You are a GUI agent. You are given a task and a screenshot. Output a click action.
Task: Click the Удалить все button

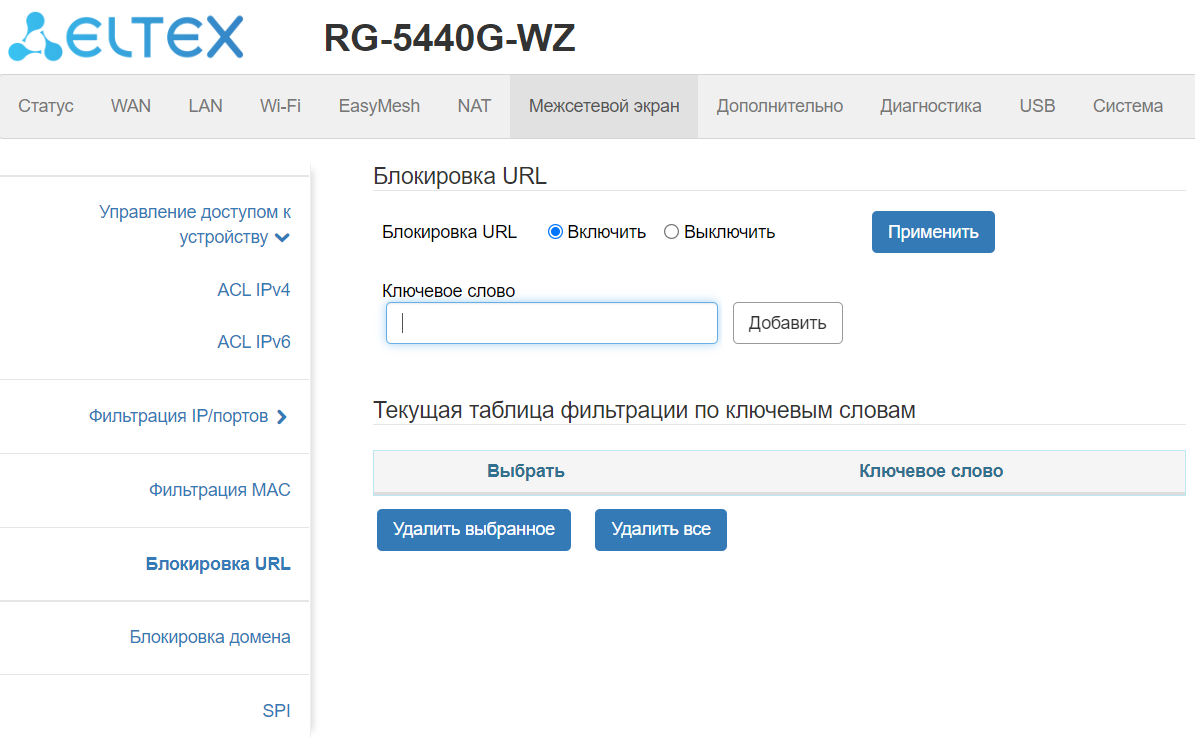[x=660, y=529]
